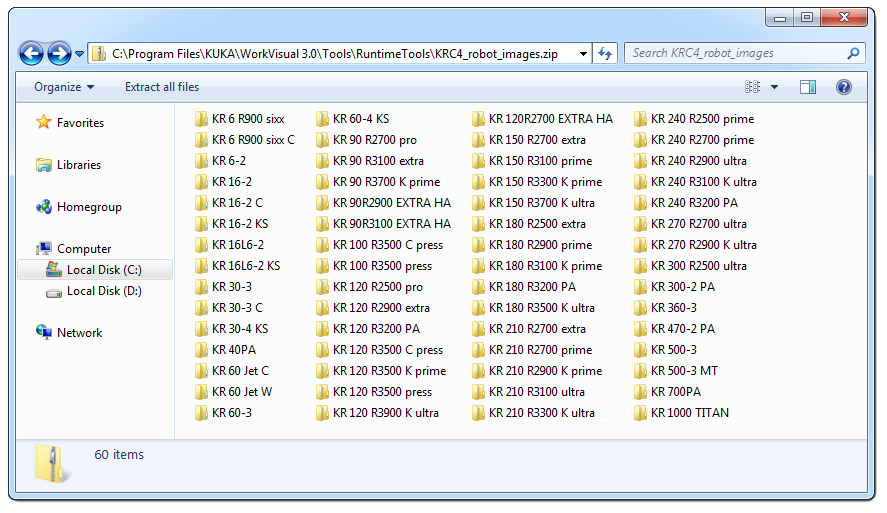
Task: Expand the address bar path dropdown
Action: [583, 54]
